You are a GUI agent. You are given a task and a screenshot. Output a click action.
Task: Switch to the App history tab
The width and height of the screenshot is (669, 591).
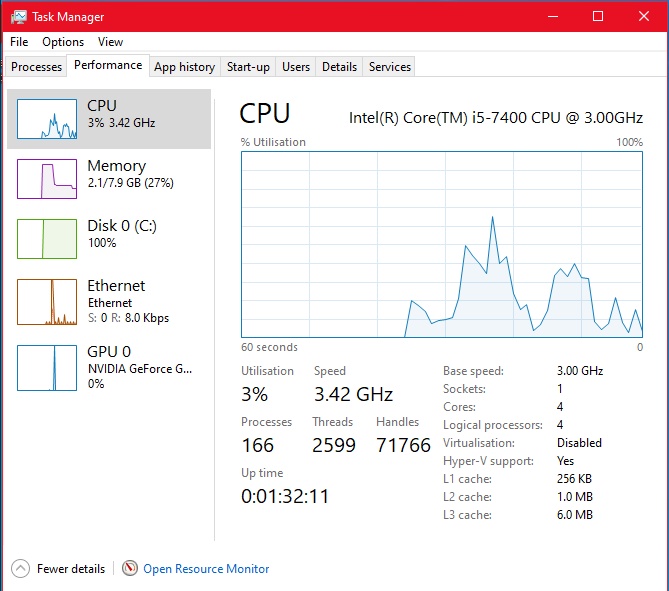(x=184, y=67)
